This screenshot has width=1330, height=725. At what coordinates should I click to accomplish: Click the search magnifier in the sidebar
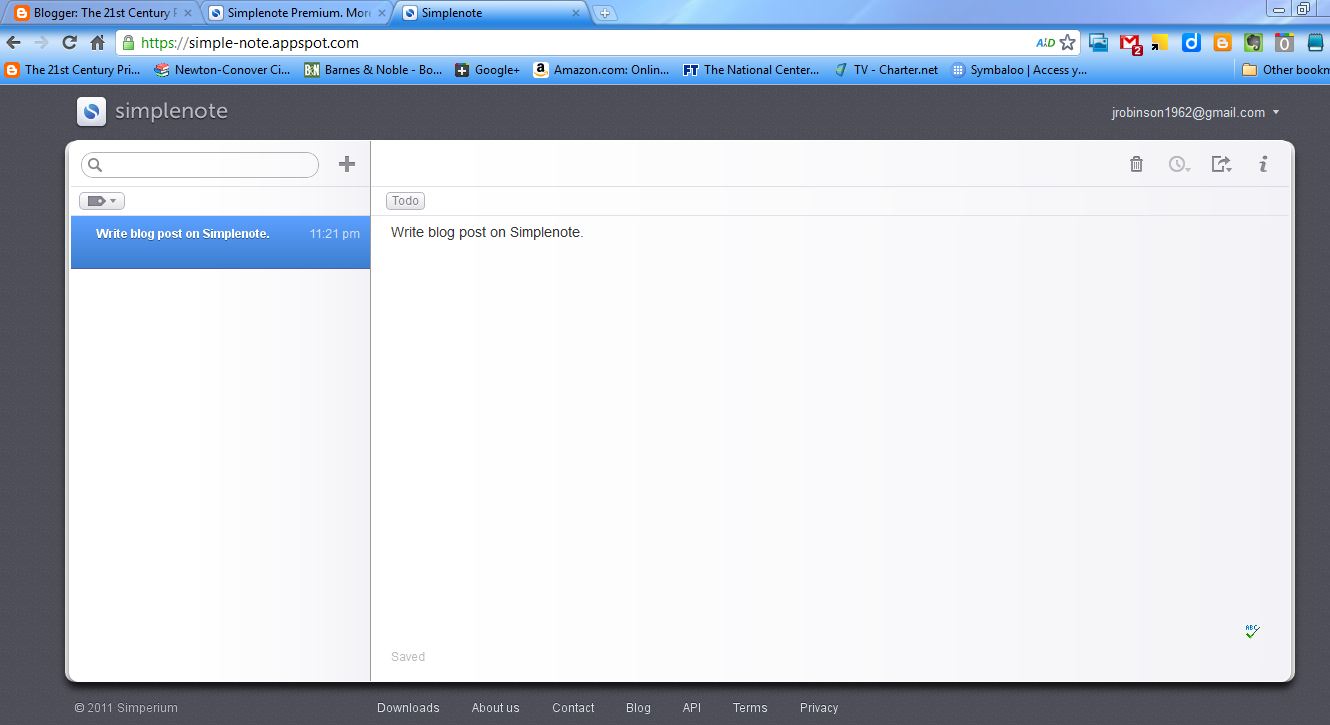95,164
